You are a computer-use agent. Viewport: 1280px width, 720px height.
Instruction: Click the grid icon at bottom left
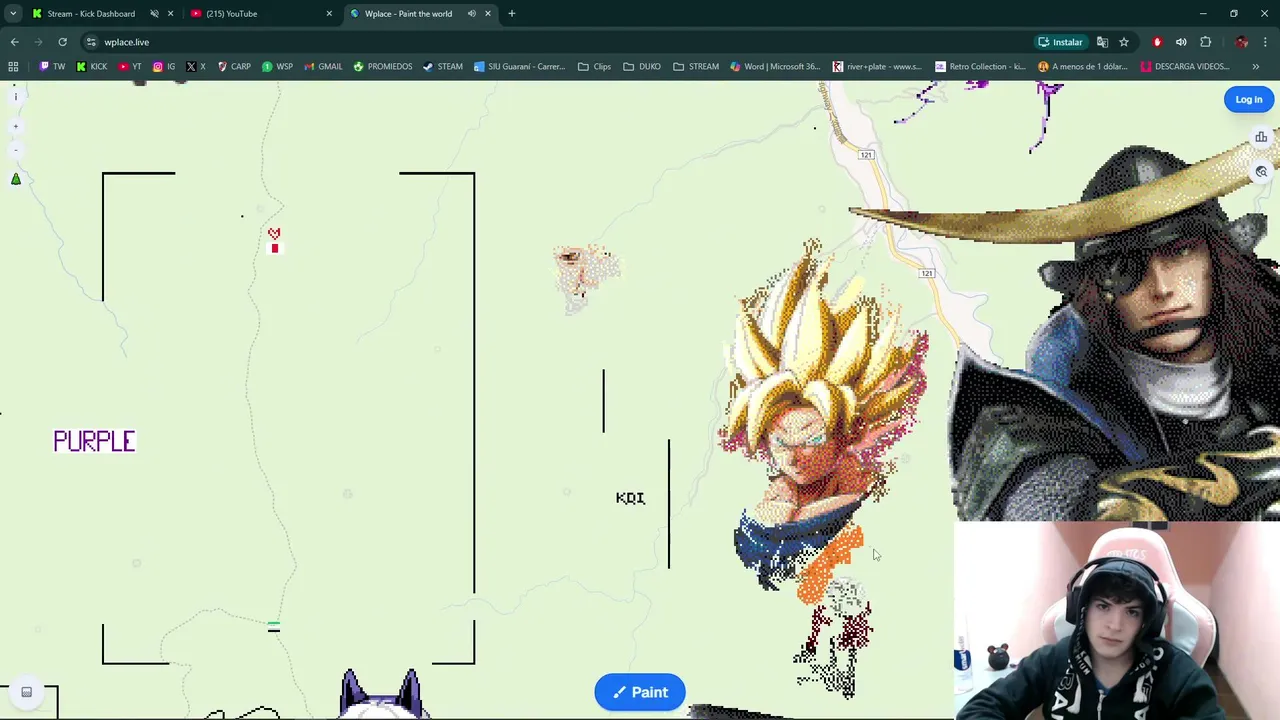(x=27, y=692)
